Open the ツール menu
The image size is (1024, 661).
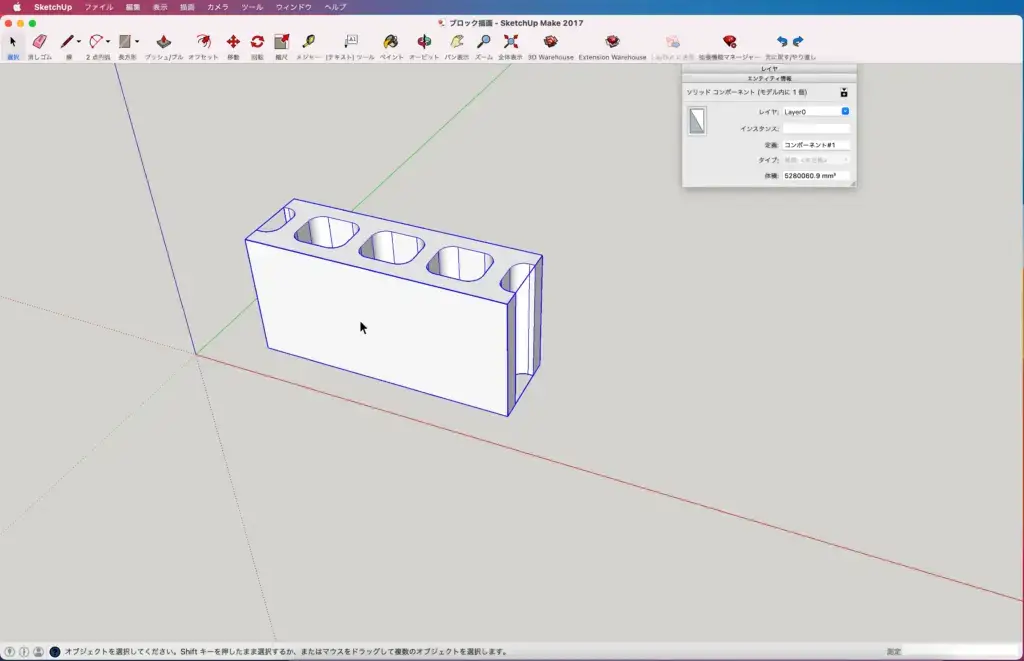[252, 7]
